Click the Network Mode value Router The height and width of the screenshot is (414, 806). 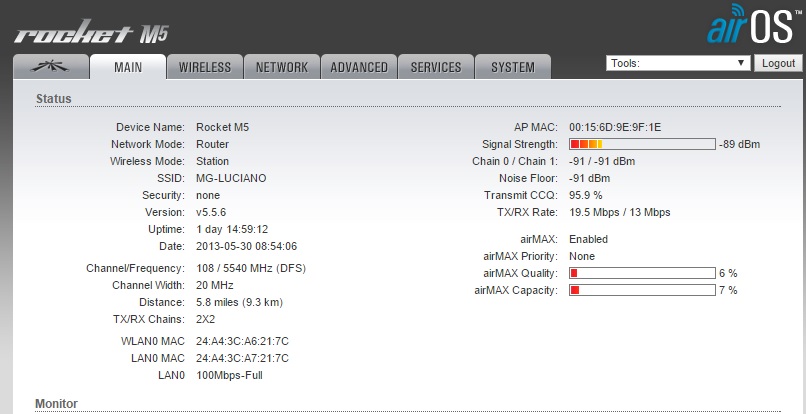pyautogui.click(x=212, y=145)
